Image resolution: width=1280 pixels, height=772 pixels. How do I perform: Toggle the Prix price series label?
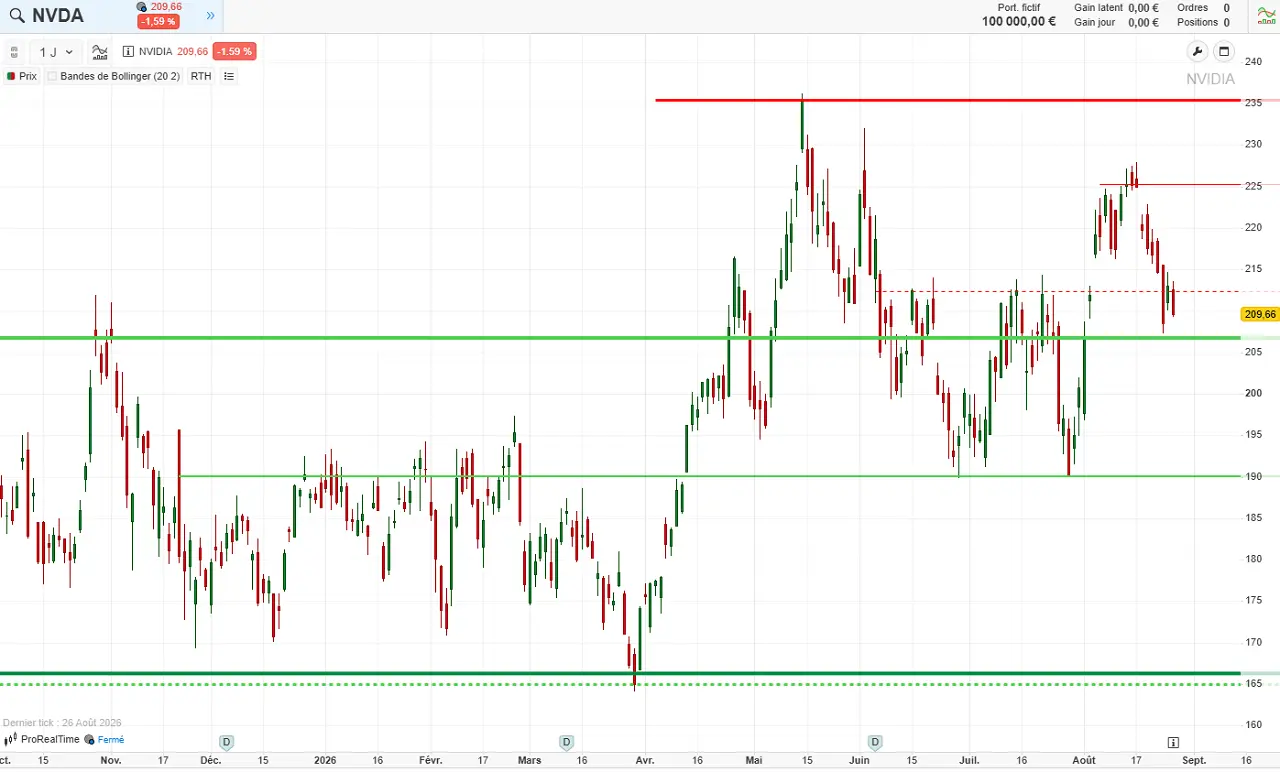coord(21,76)
